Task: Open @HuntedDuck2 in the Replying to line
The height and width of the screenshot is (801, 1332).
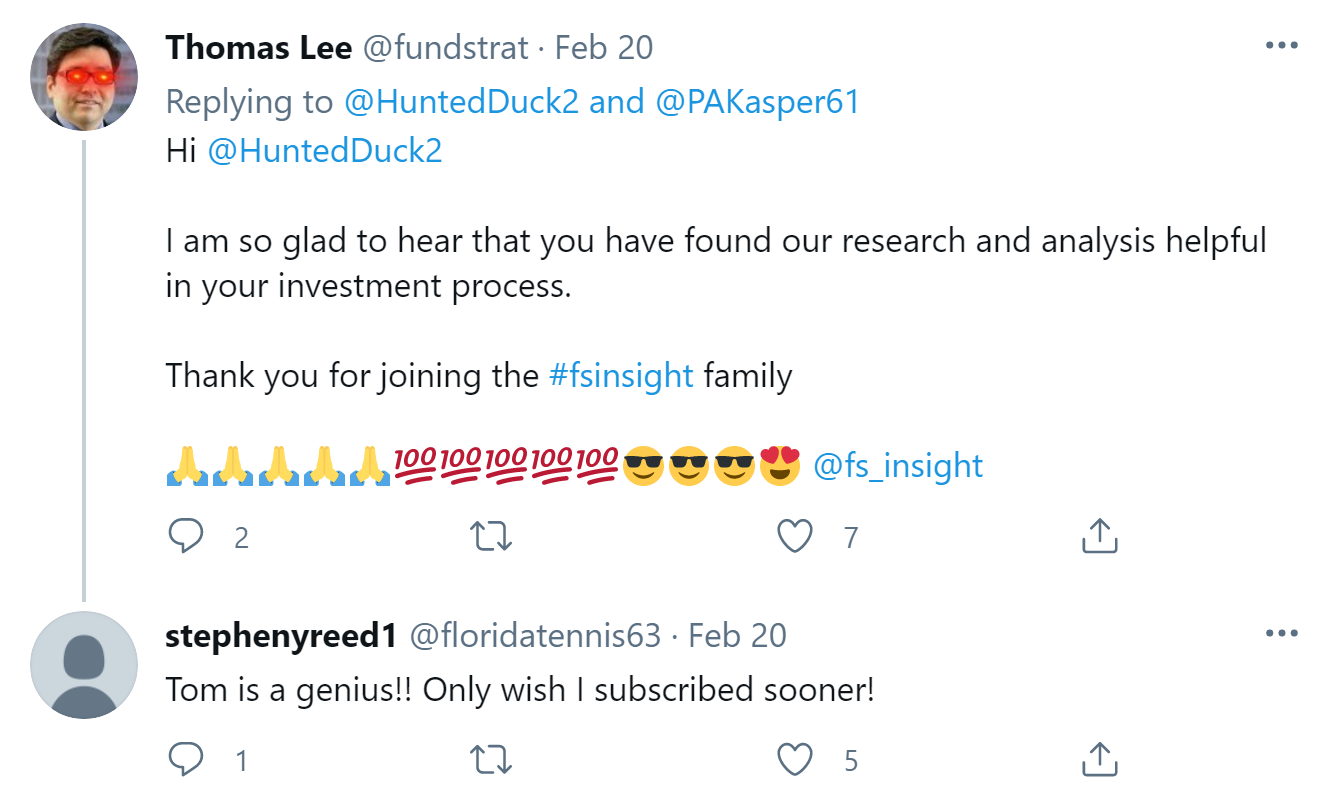Action: (x=461, y=102)
